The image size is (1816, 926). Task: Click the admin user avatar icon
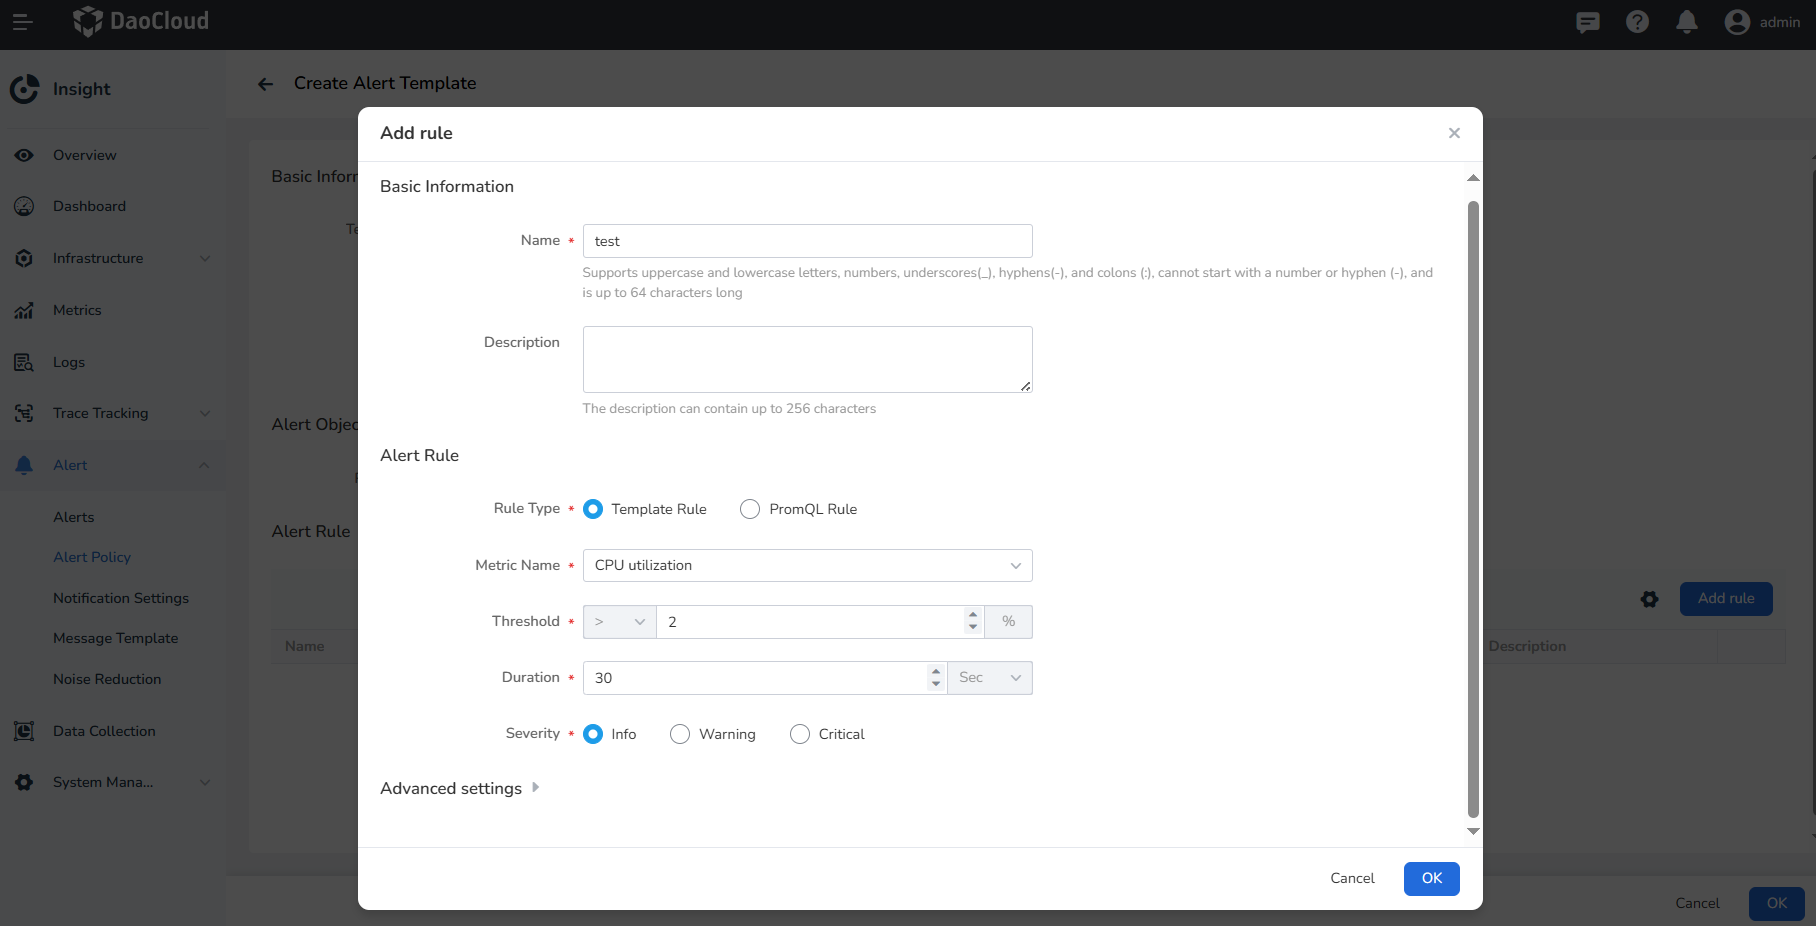[x=1737, y=22]
